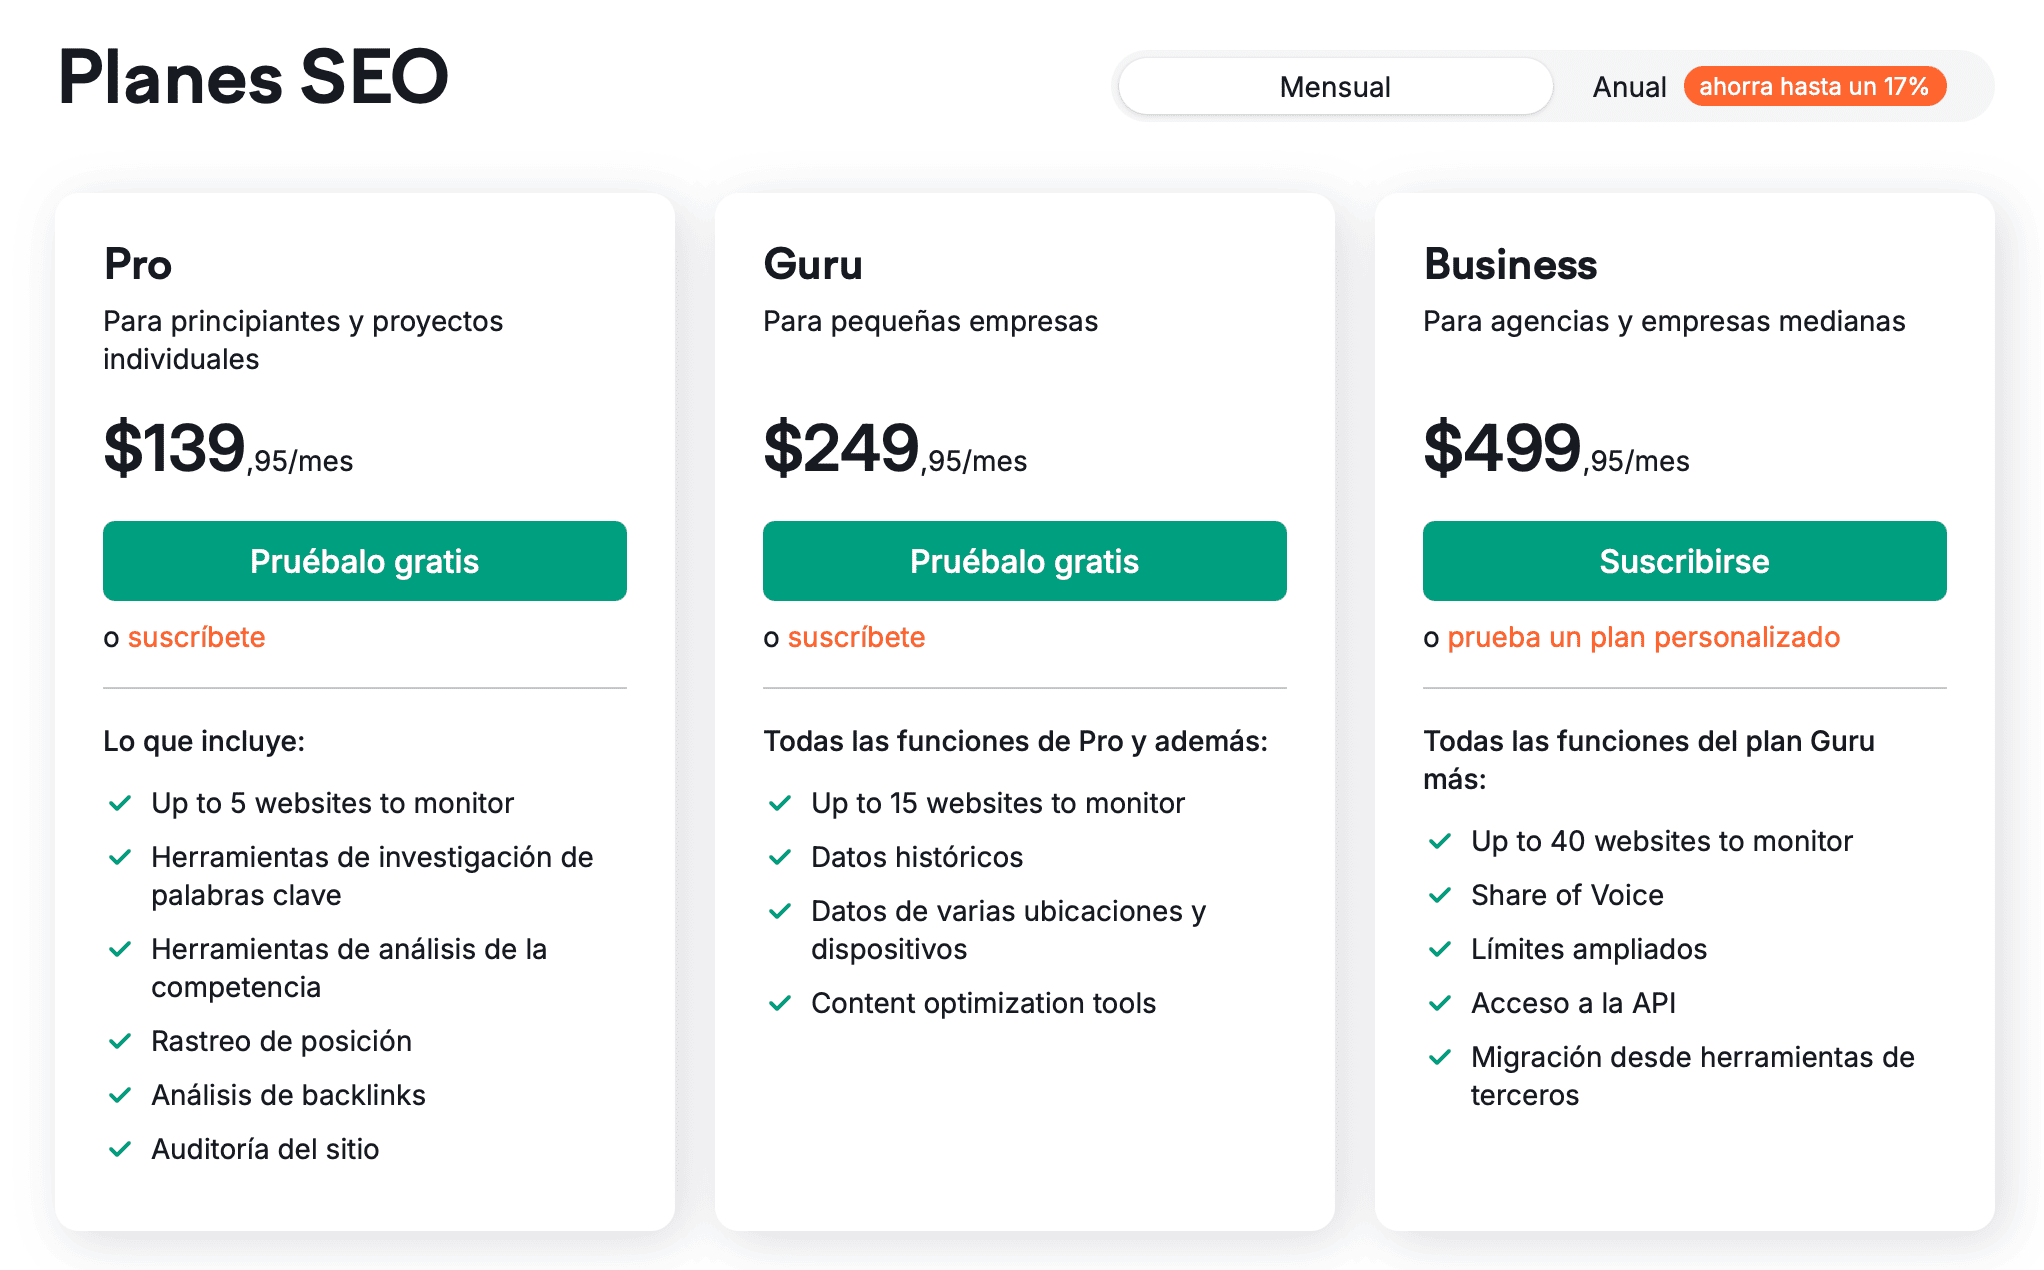Click the "ahorra hasta un 17%" badge

(1814, 87)
